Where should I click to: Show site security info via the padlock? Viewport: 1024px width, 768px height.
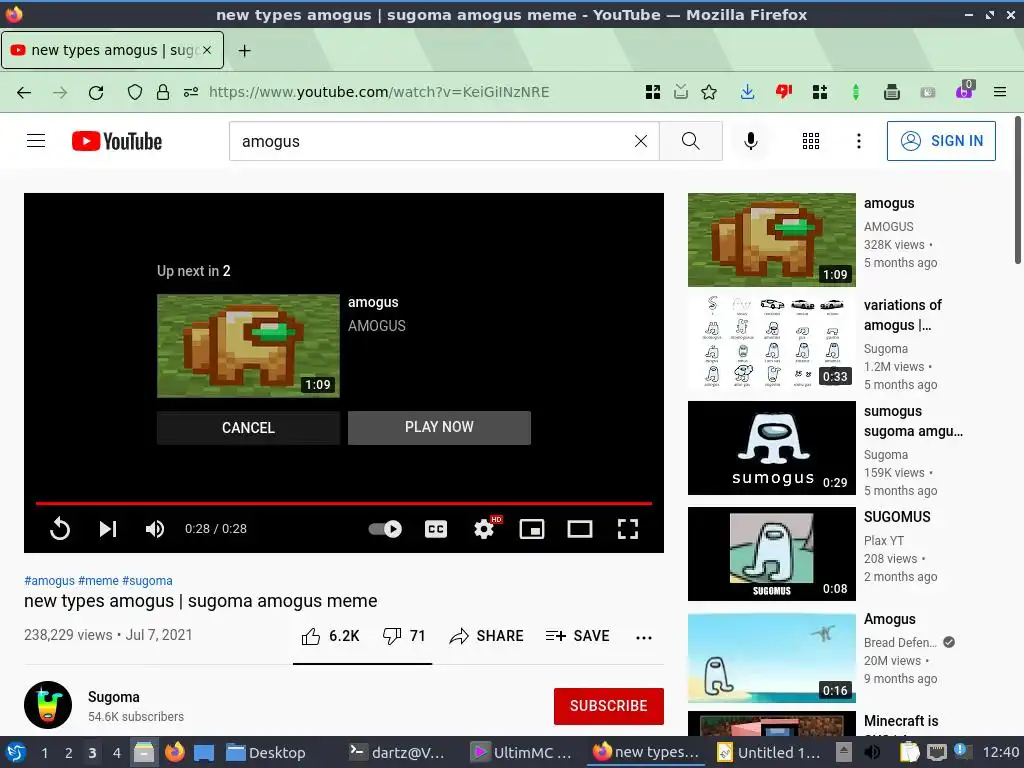163,92
